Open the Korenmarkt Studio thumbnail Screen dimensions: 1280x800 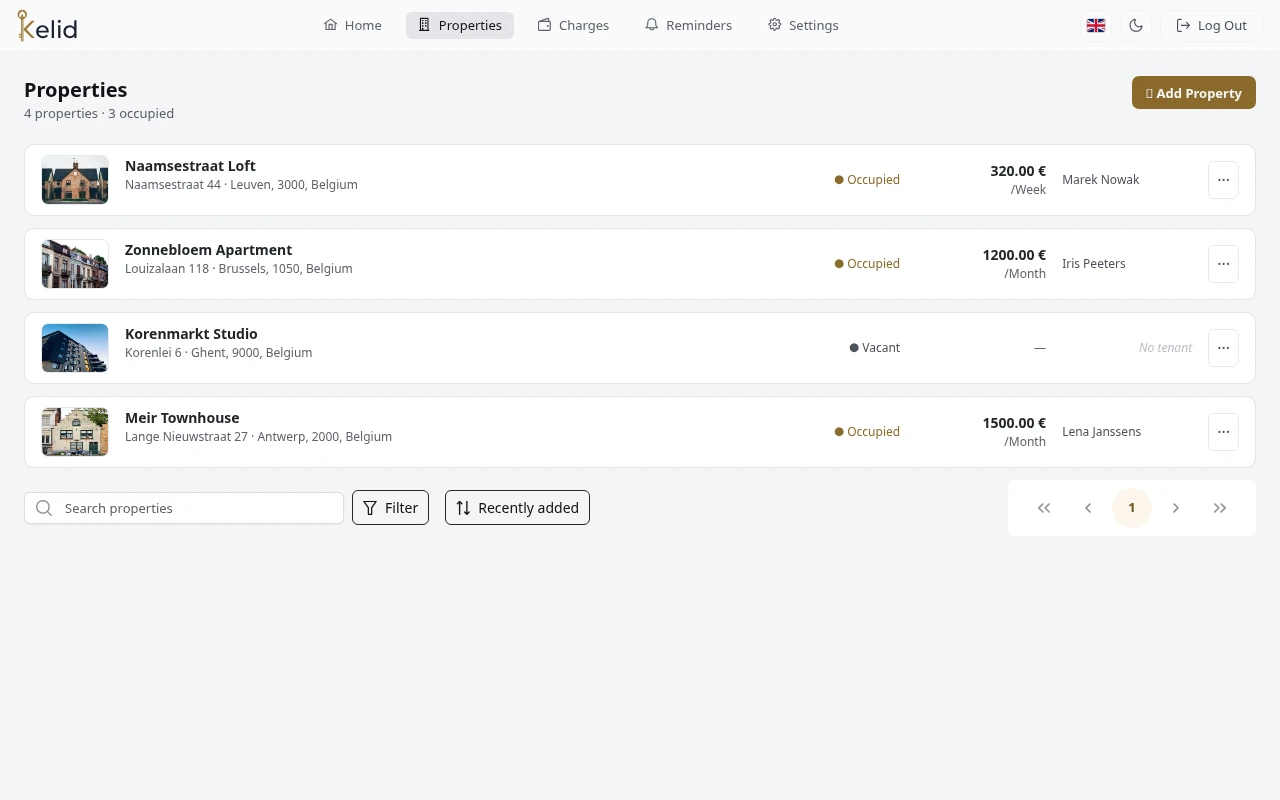point(75,348)
